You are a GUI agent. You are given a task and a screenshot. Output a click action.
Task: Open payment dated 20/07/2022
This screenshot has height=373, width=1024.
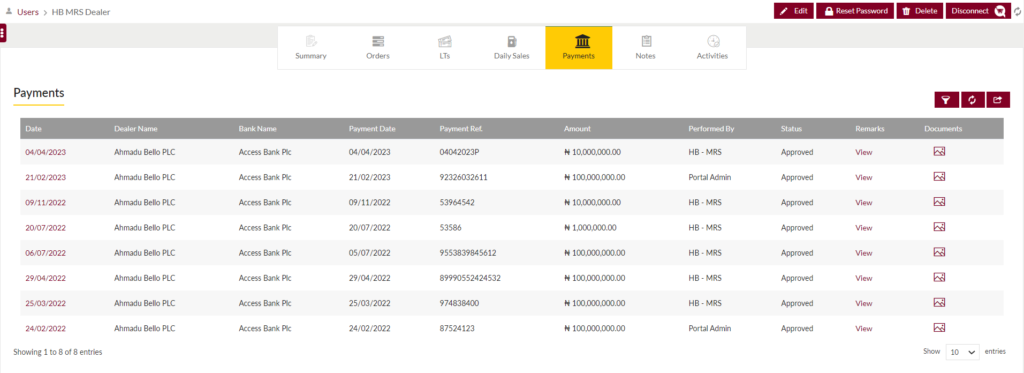coord(46,228)
